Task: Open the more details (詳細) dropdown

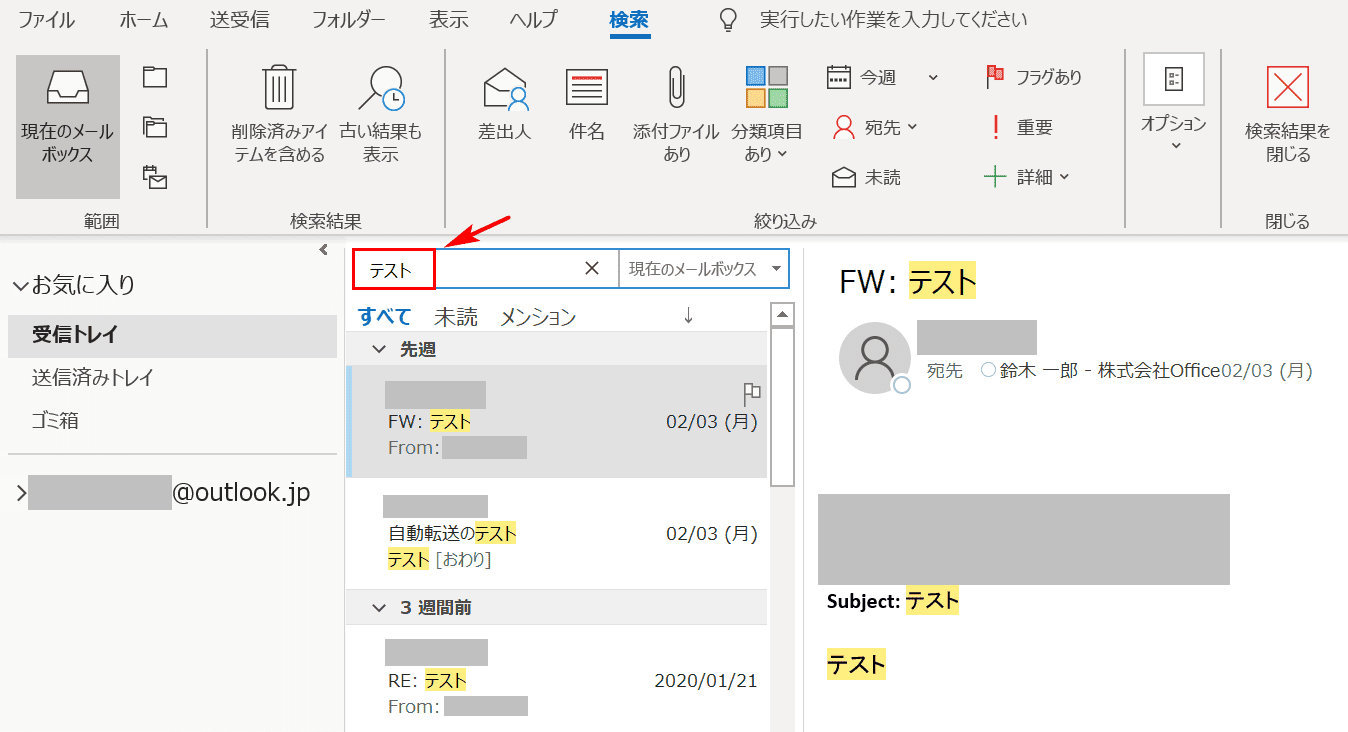Action: point(1027,177)
